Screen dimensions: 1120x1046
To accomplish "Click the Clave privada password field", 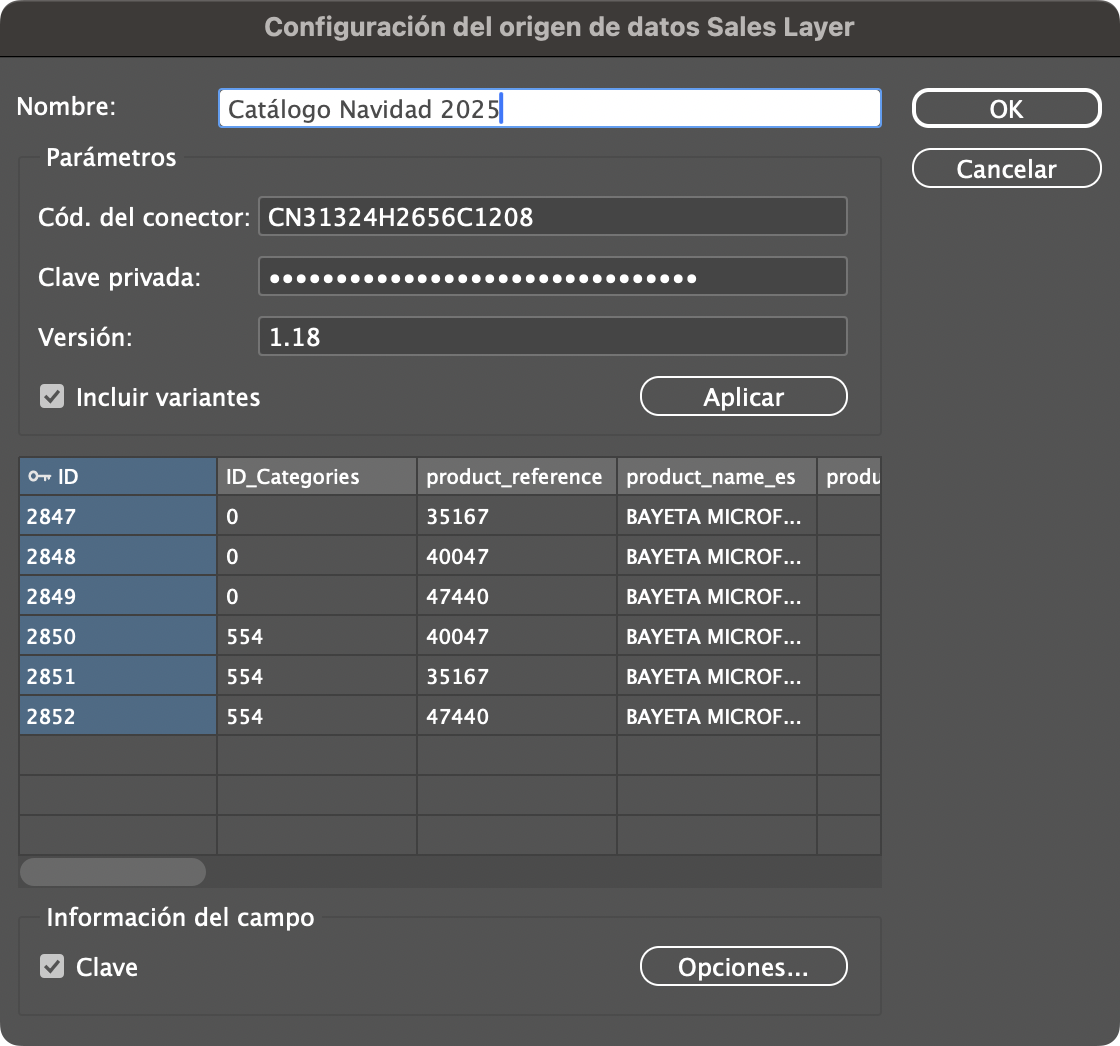I will (x=550, y=276).
